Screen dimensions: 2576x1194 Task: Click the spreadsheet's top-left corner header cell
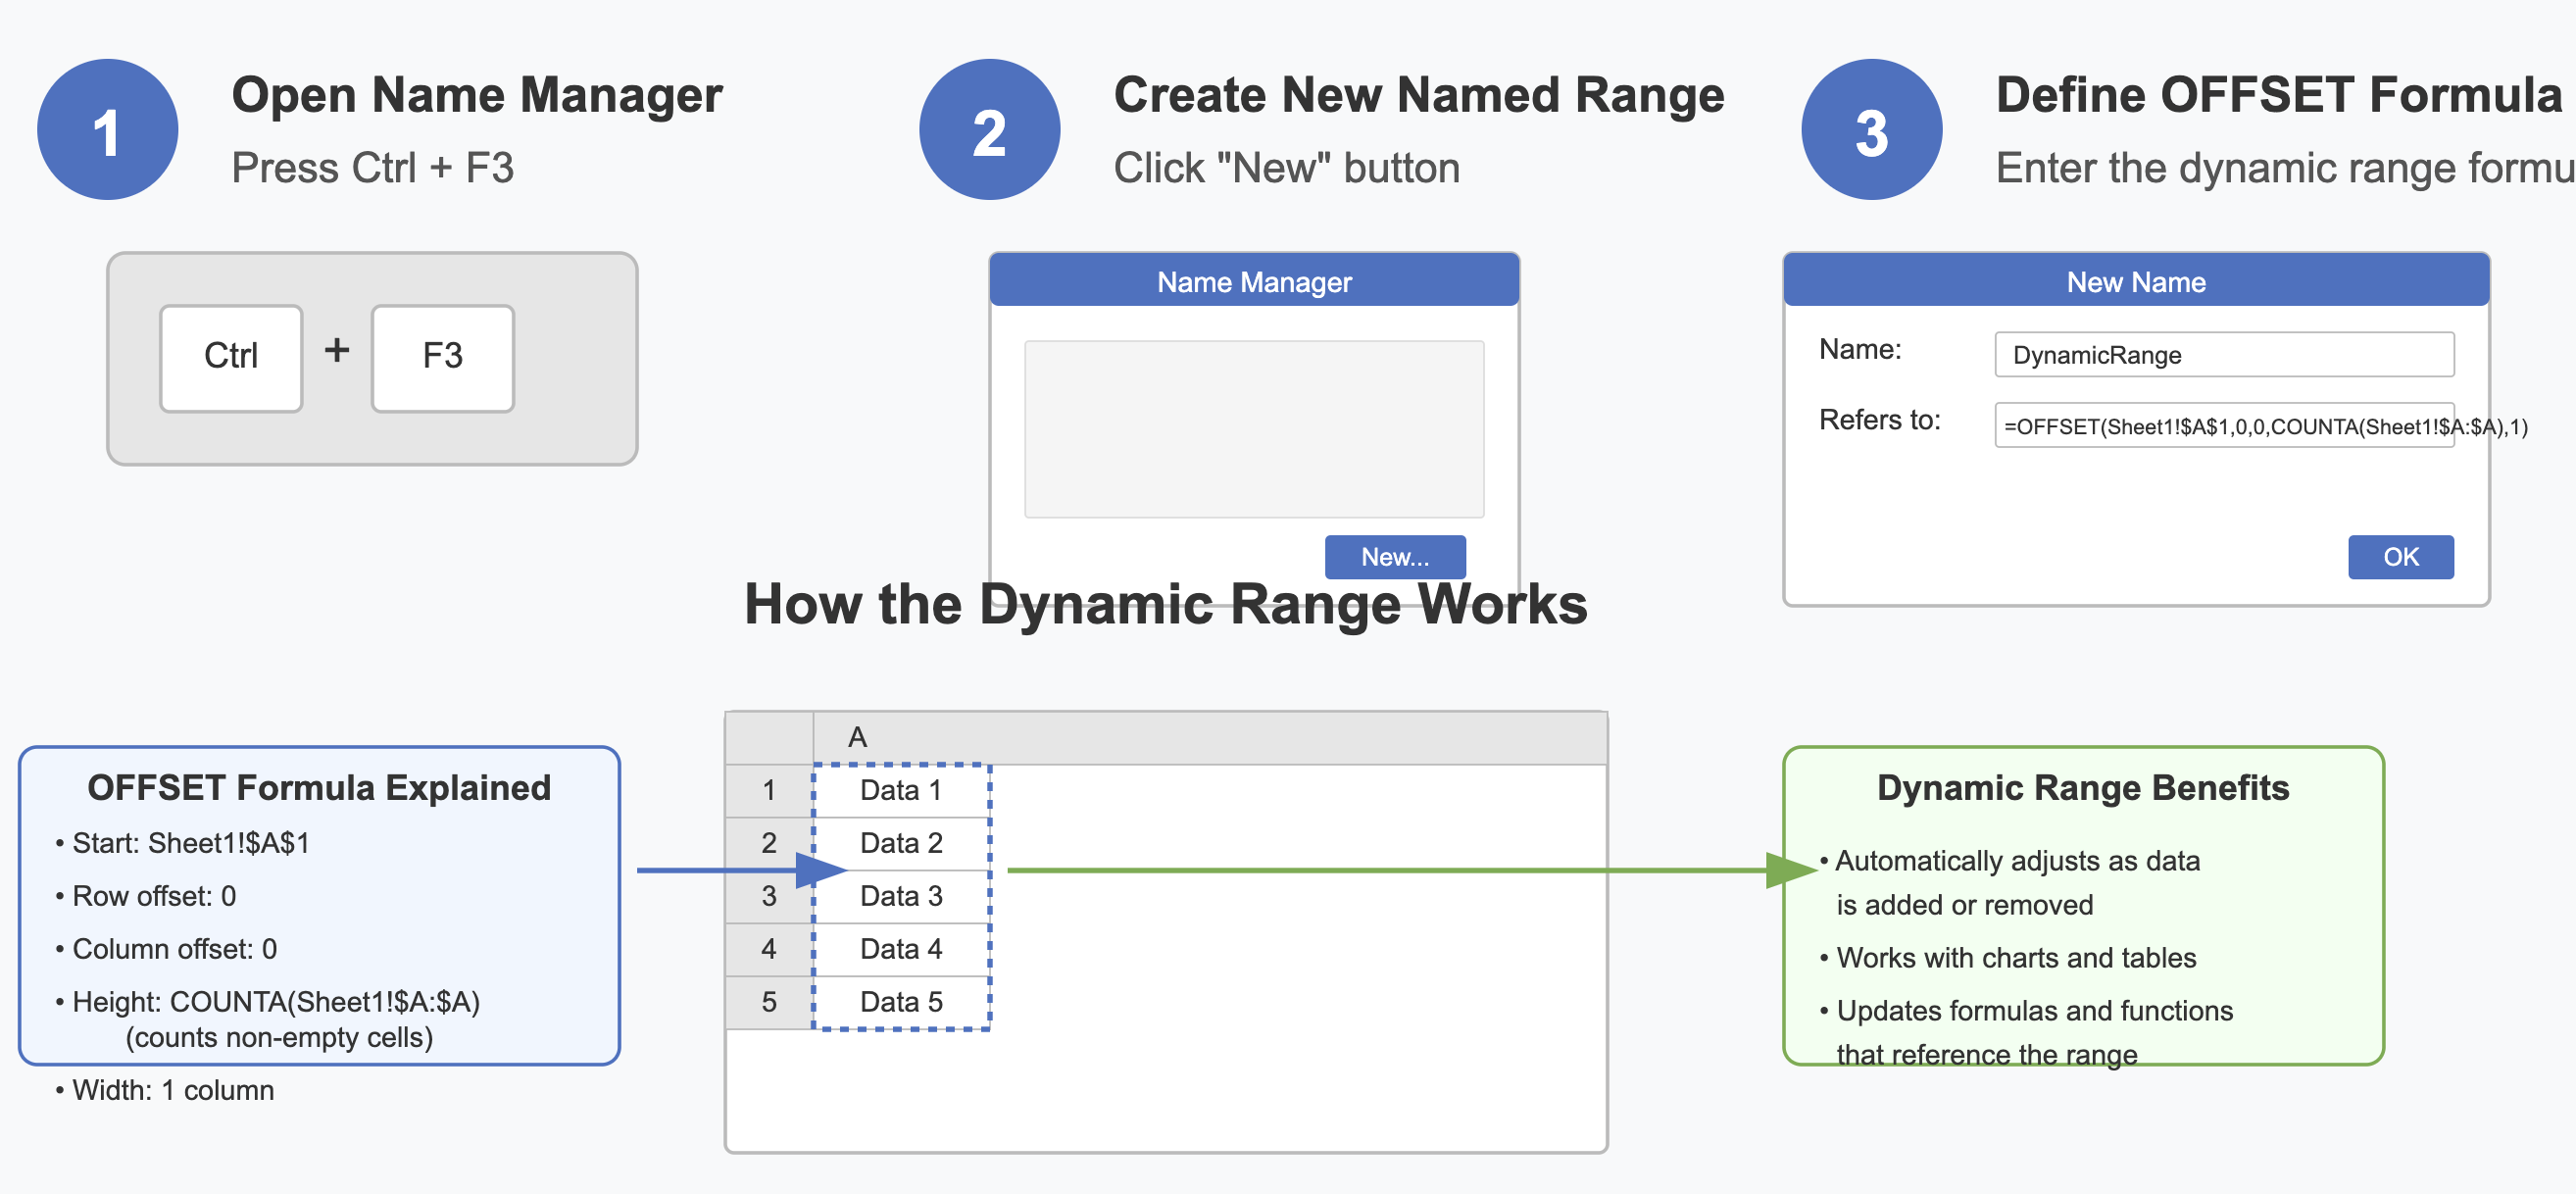[769, 738]
